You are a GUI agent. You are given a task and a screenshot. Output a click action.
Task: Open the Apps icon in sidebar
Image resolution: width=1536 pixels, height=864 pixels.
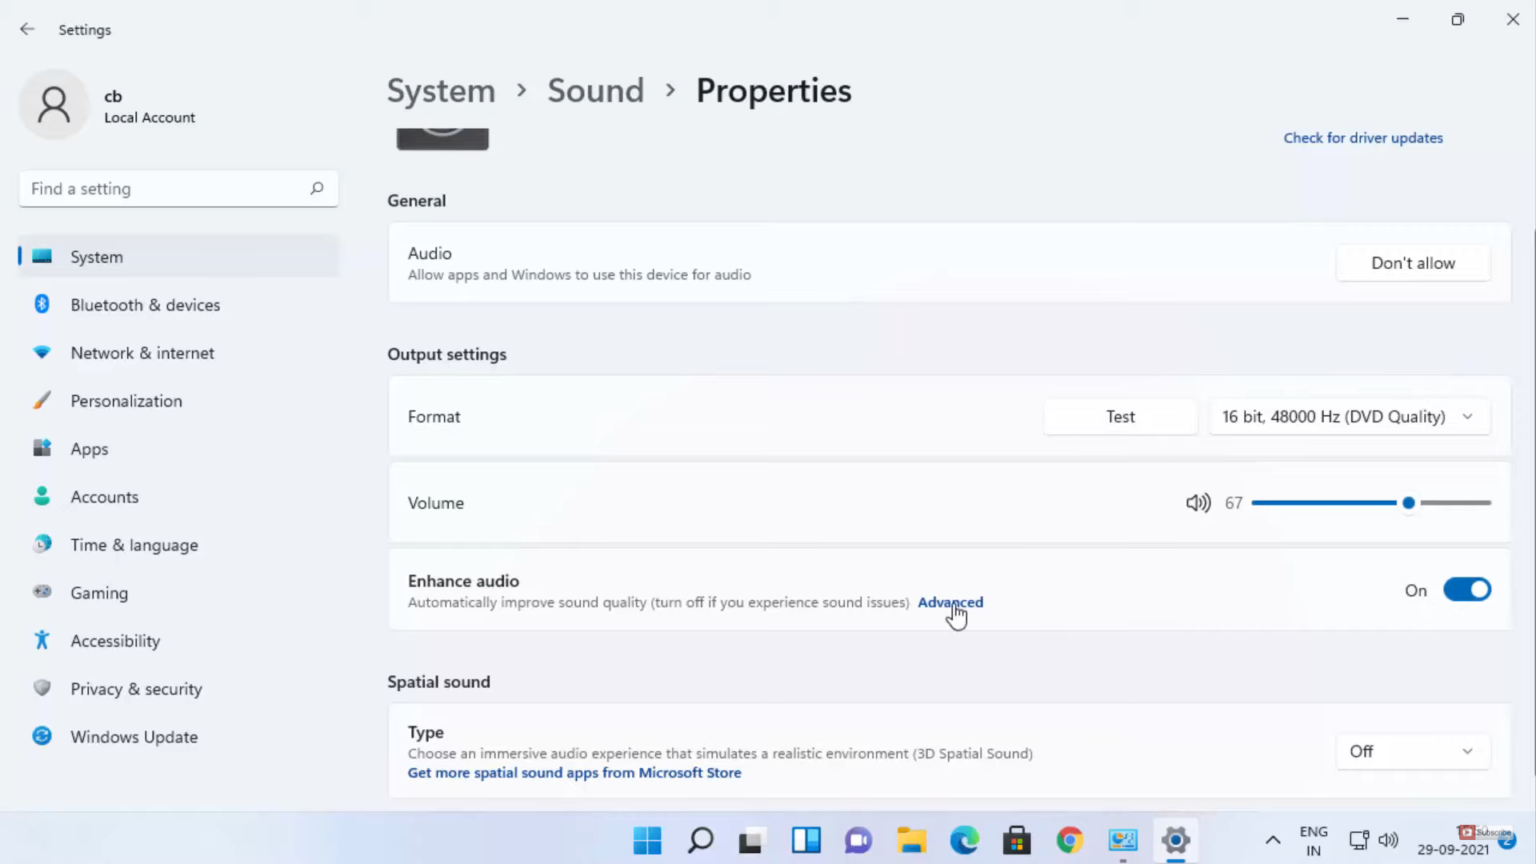[x=41, y=448]
